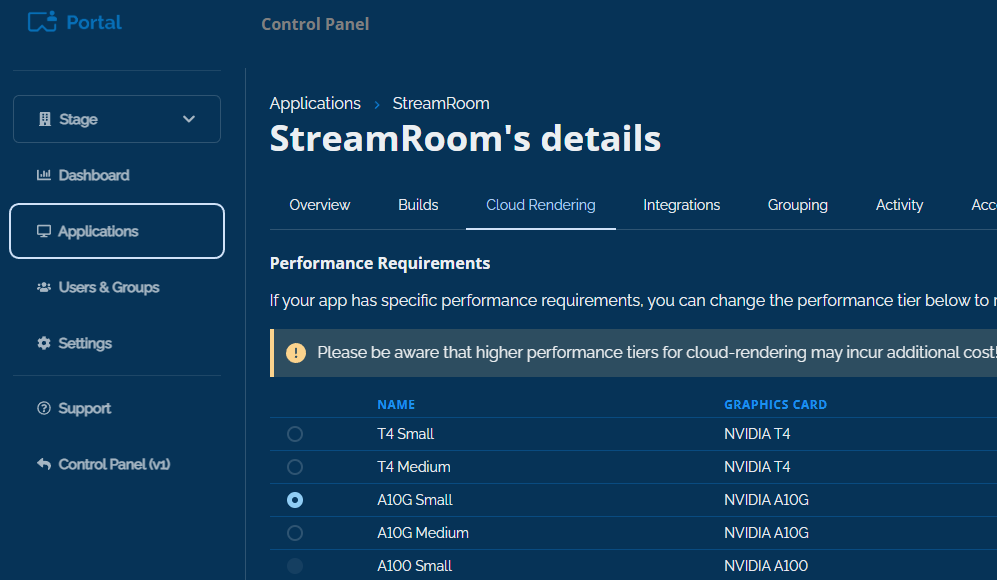Click the Users & Groups people icon
Viewport: 997px width, 580px height.
(x=43, y=287)
